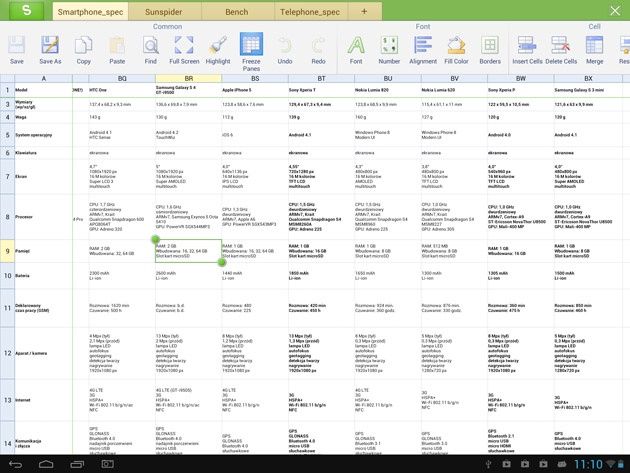Switch to the Smartphone_spec sheet tab
This screenshot has width=630, height=473.
click(90, 12)
